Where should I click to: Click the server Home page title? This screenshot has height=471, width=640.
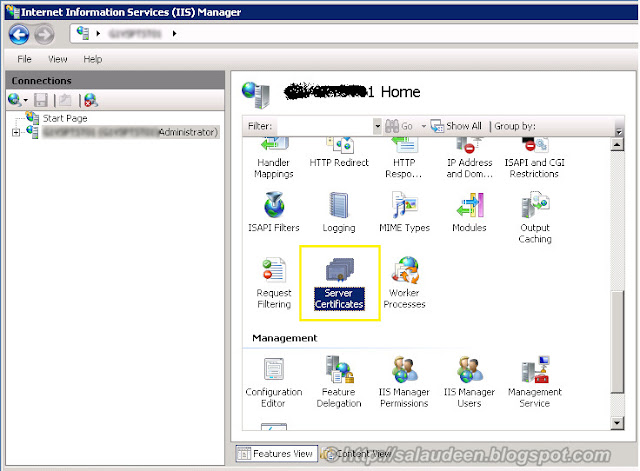353,92
